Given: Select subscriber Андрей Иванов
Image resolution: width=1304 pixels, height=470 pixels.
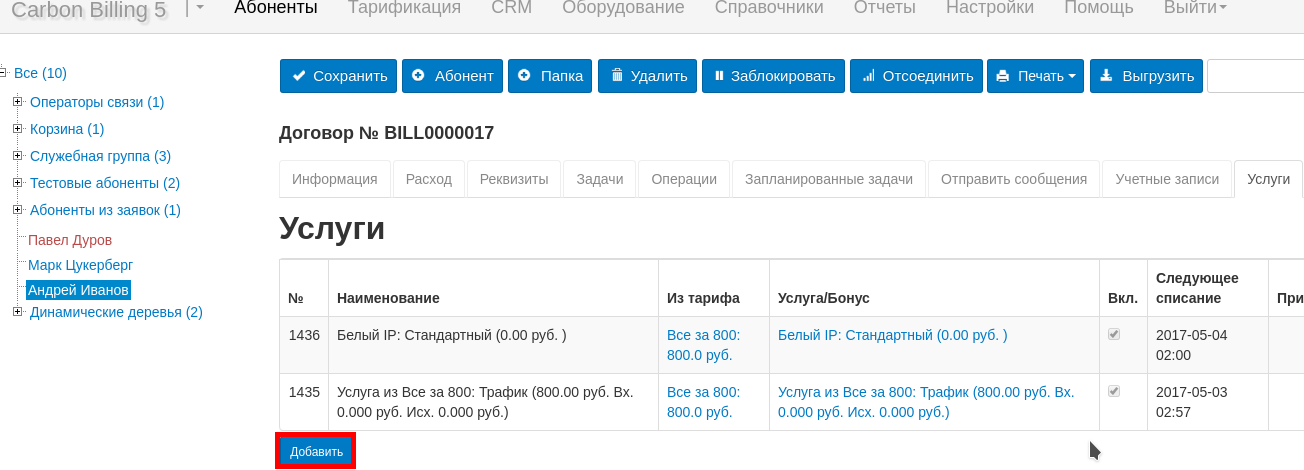Looking at the screenshot, I should (78, 290).
